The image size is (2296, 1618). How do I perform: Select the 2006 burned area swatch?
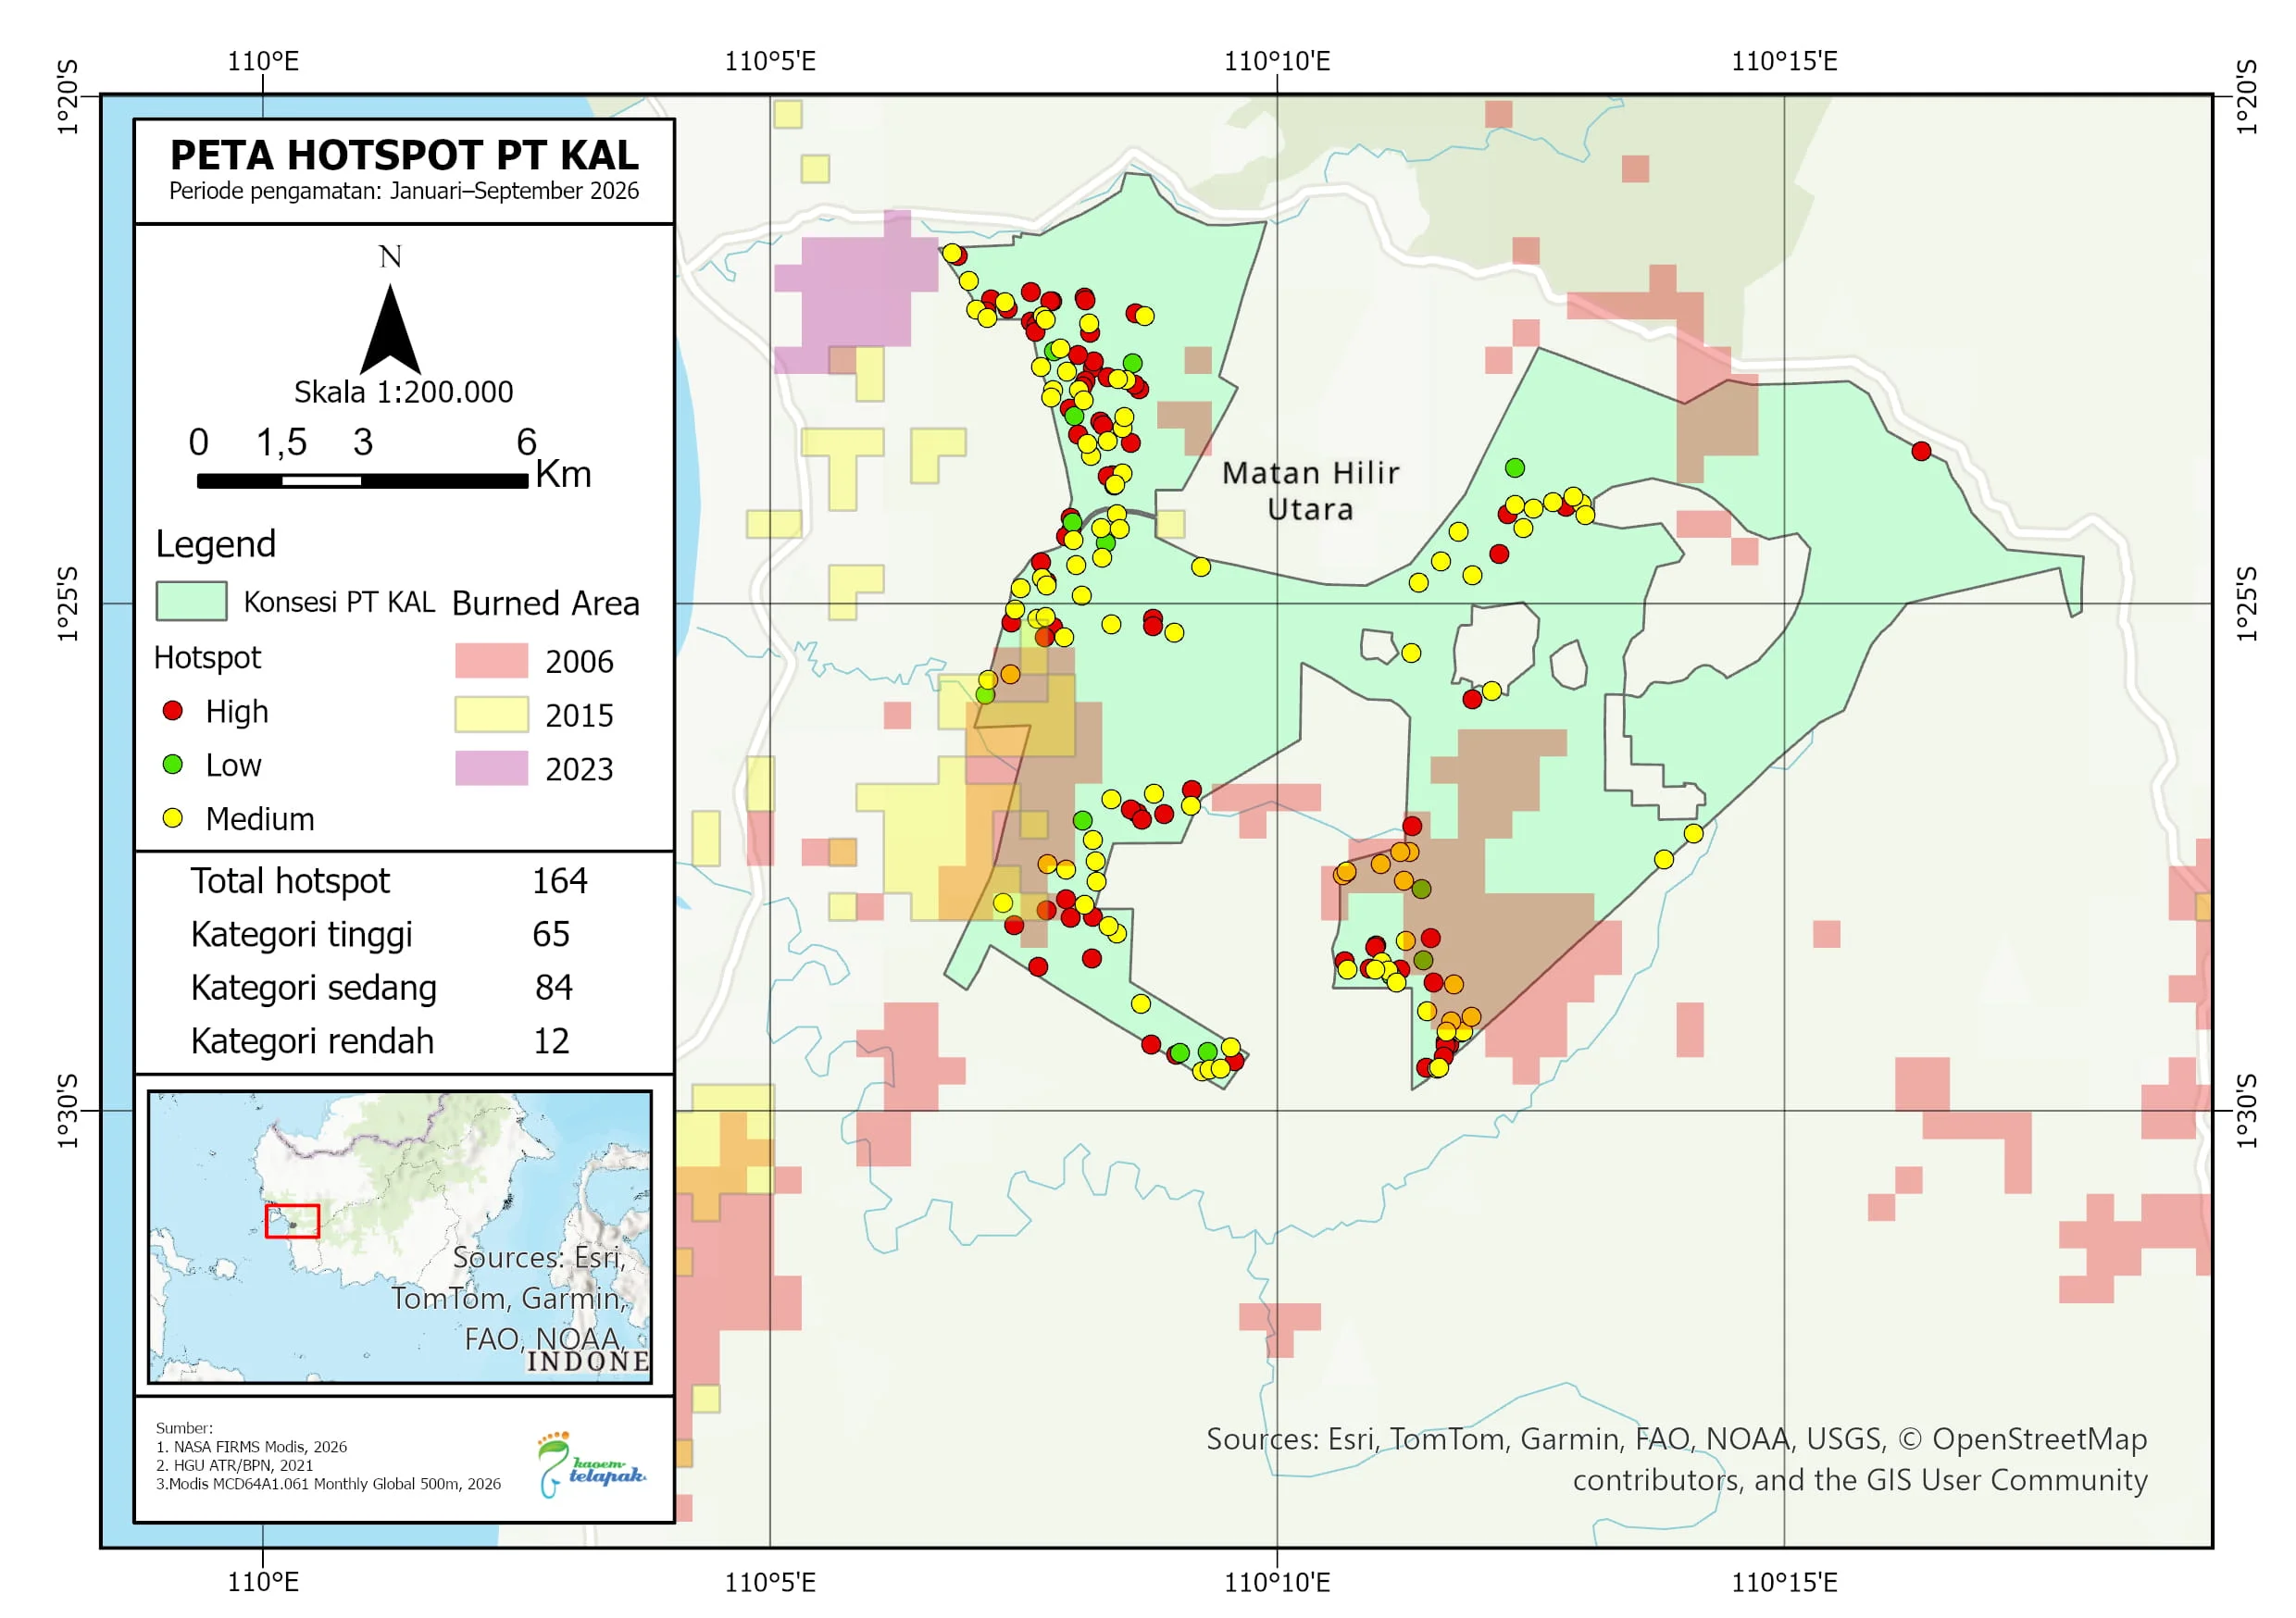[x=492, y=662]
